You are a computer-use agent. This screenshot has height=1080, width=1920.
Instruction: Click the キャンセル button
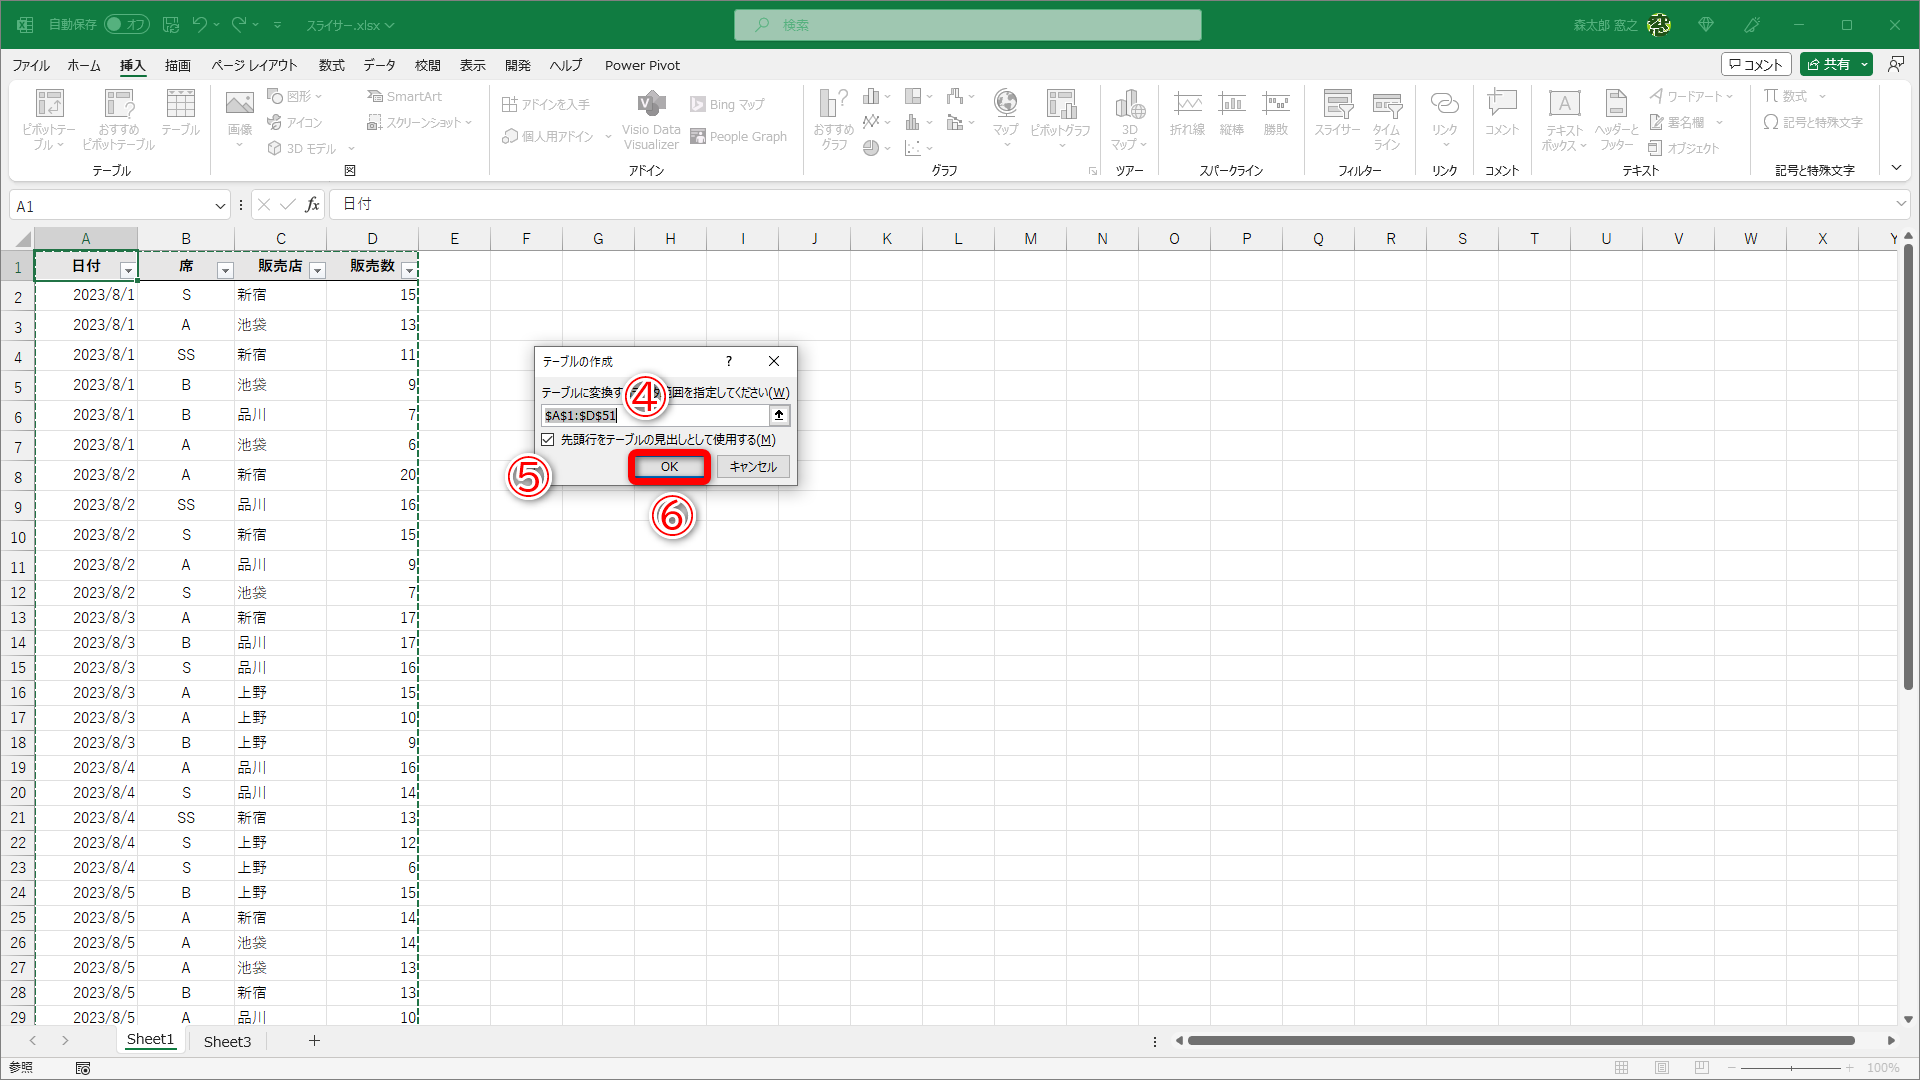click(753, 467)
